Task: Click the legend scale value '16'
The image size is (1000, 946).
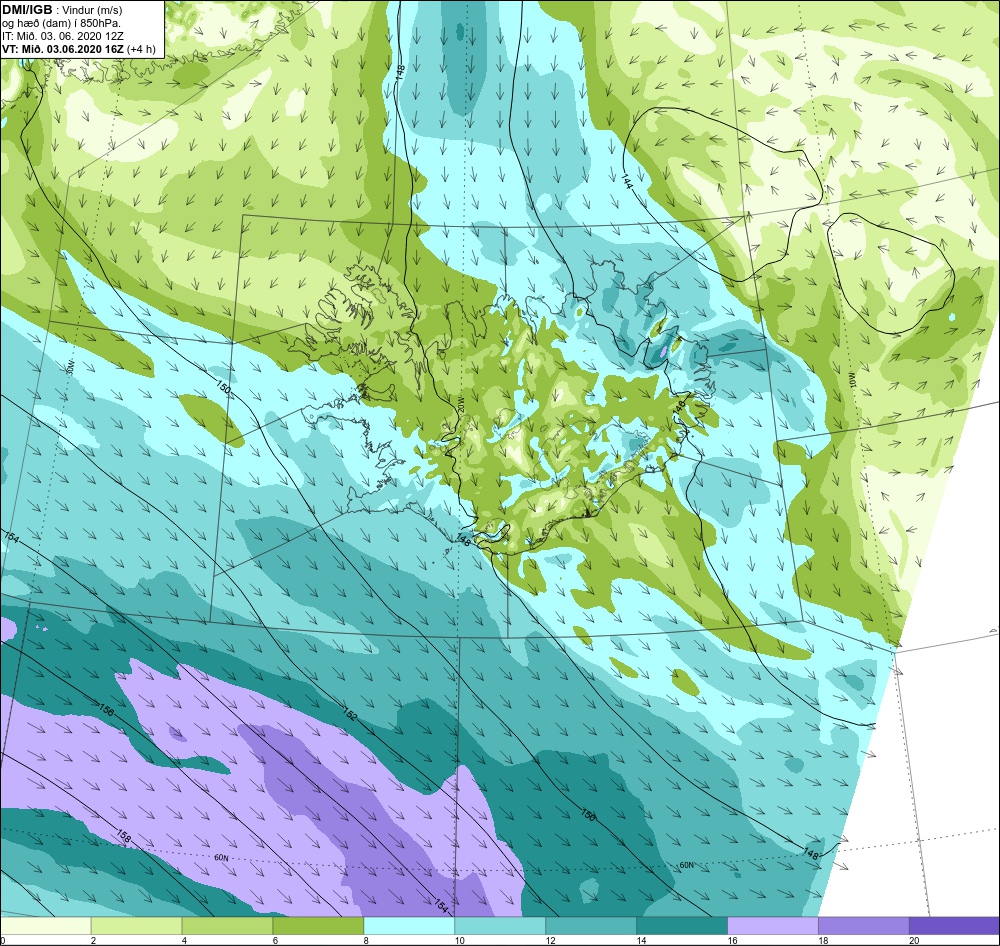Action: [732, 940]
